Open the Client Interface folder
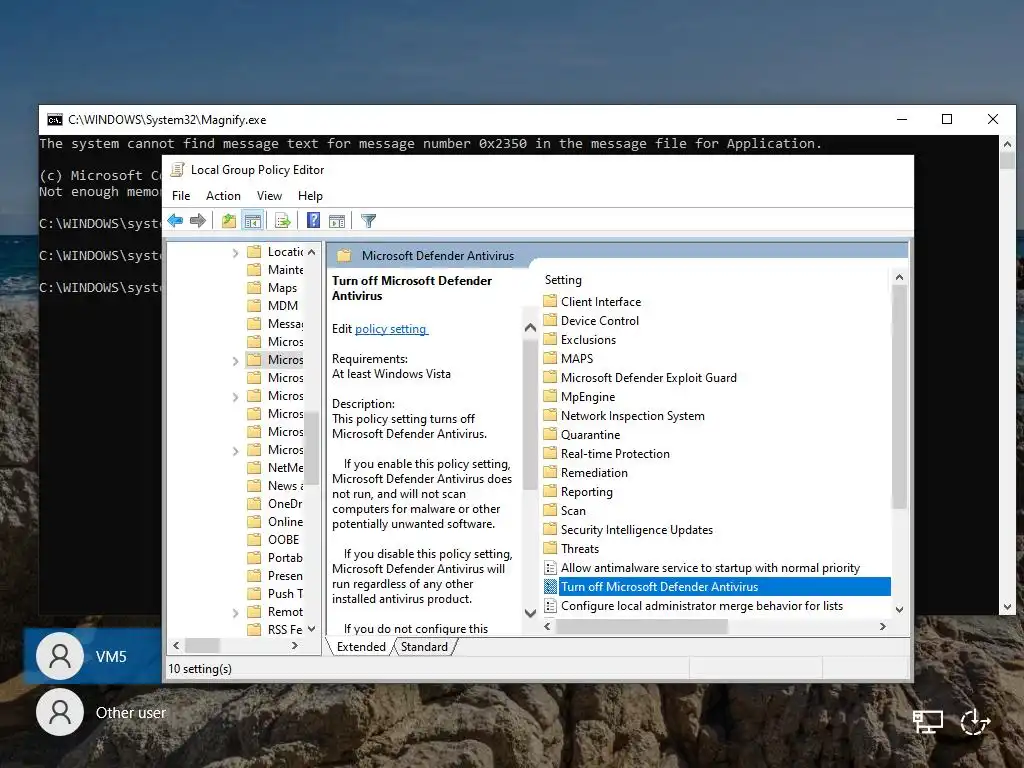 click(592, 302)
